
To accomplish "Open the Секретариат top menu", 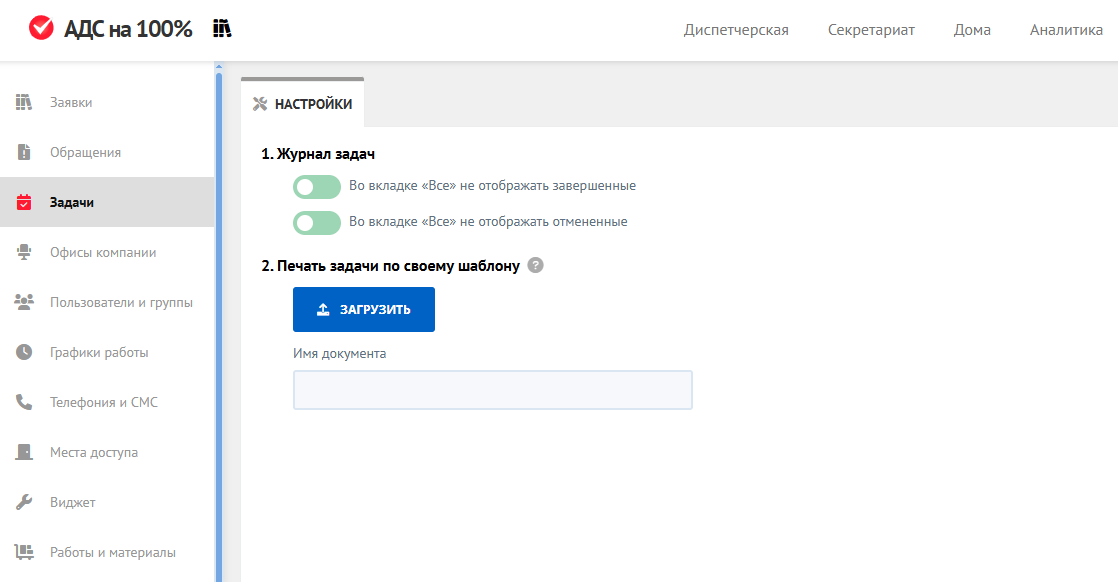I will [871, 30].
